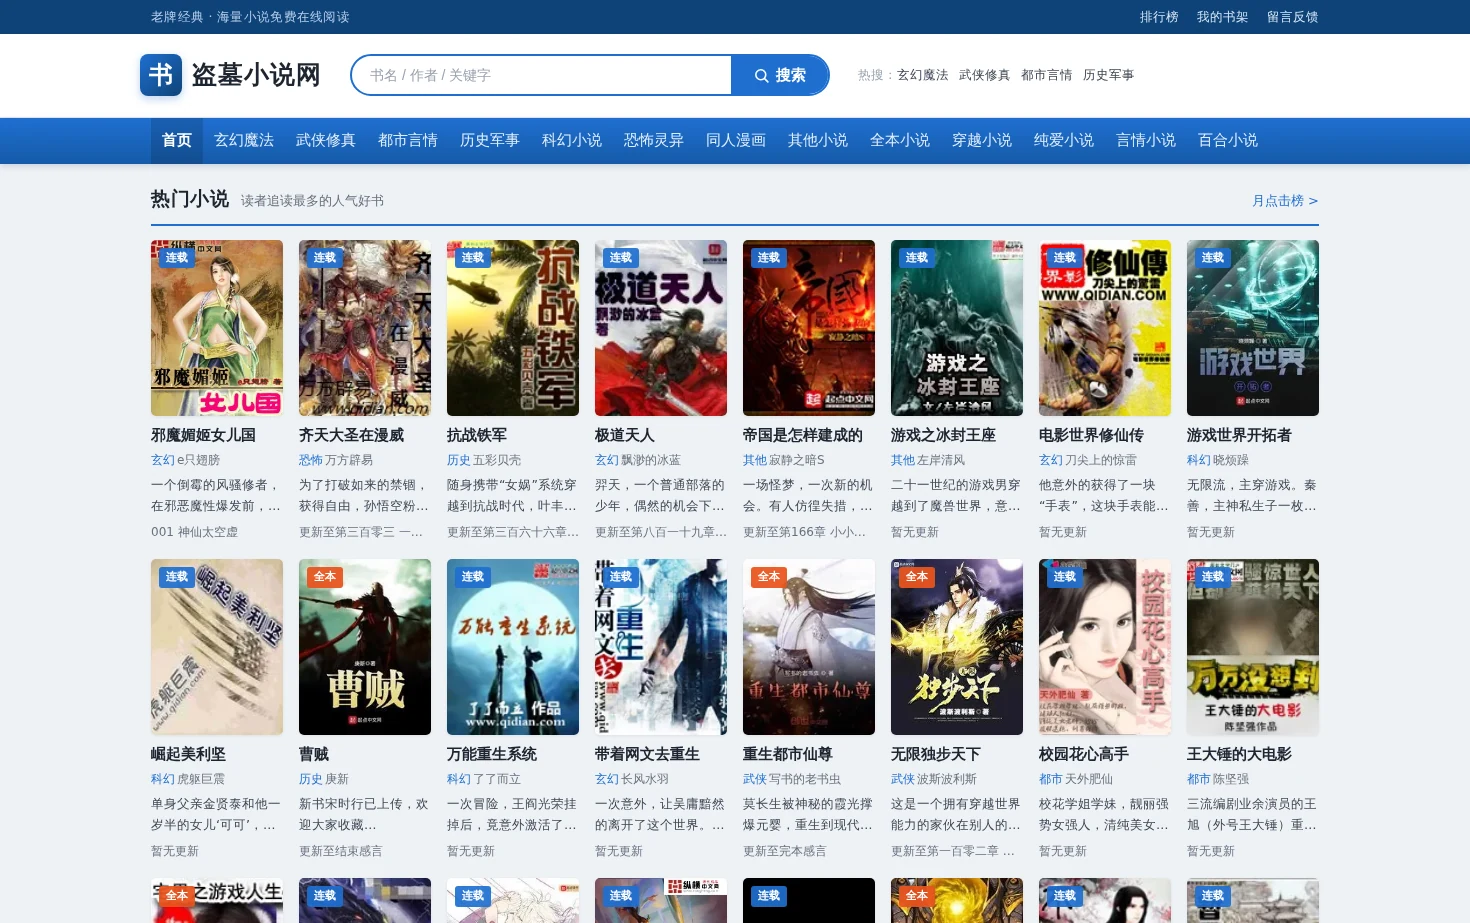
Task: Select hot search term 都市言情
Action: 1046,75
